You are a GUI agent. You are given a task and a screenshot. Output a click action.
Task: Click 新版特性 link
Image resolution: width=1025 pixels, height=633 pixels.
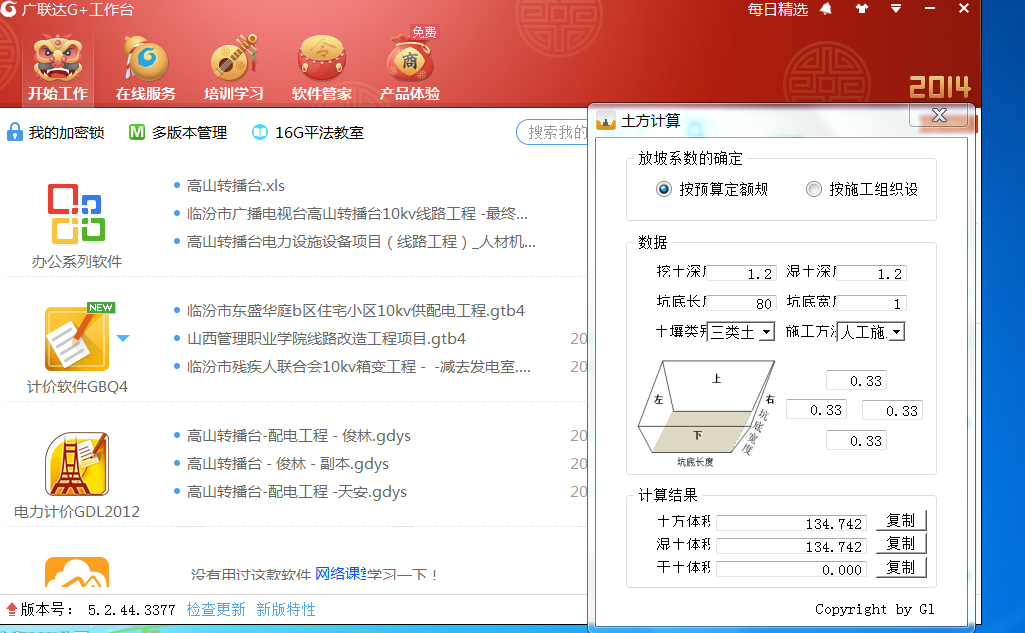pos(286,609)
